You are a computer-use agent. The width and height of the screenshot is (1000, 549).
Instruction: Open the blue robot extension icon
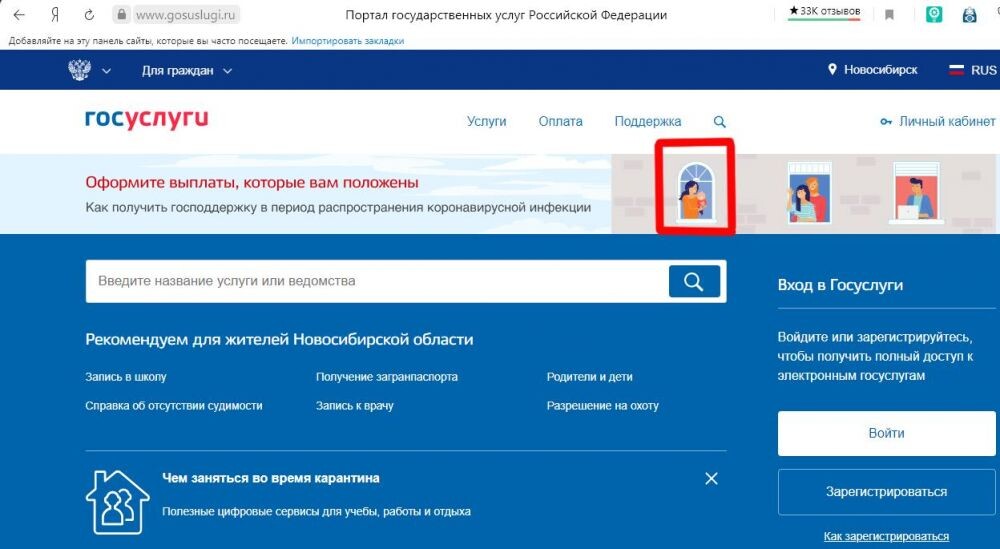[969, 14]
